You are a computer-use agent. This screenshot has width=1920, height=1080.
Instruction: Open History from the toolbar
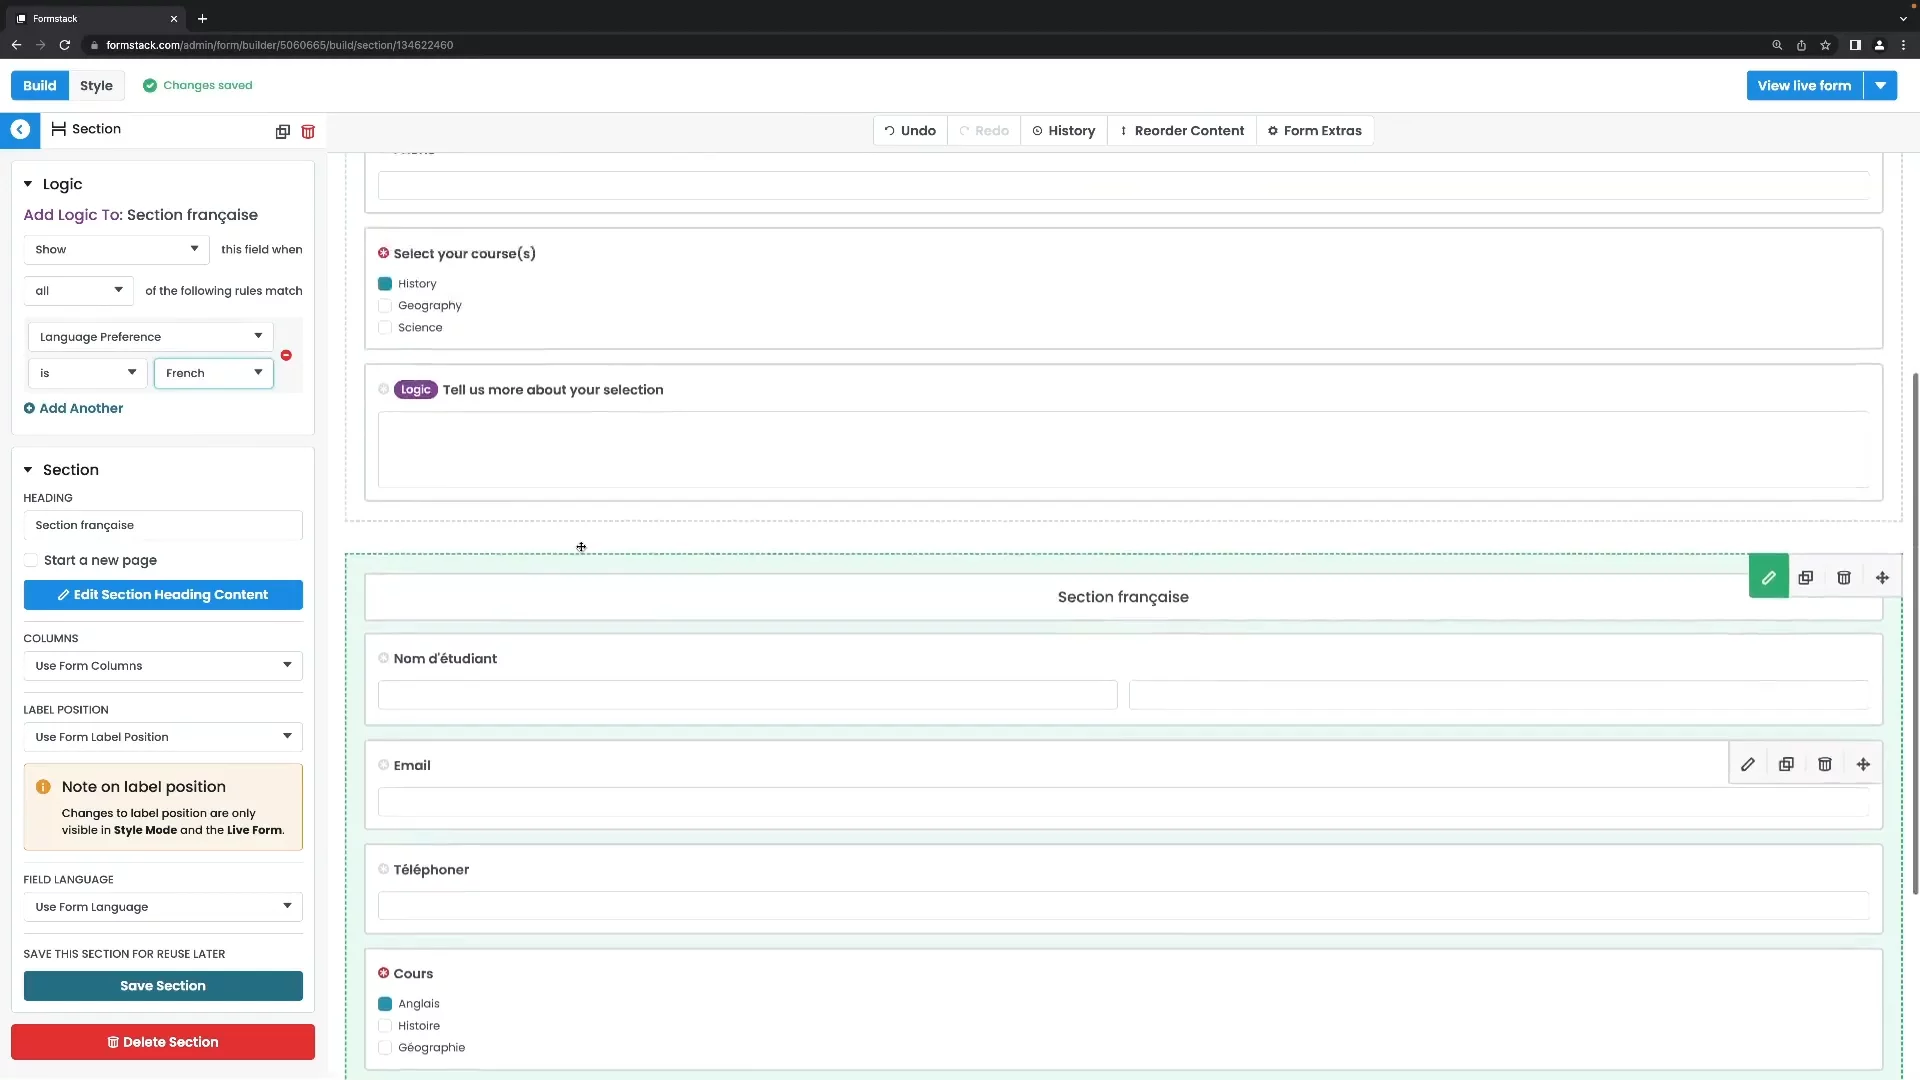point(1063,131)
